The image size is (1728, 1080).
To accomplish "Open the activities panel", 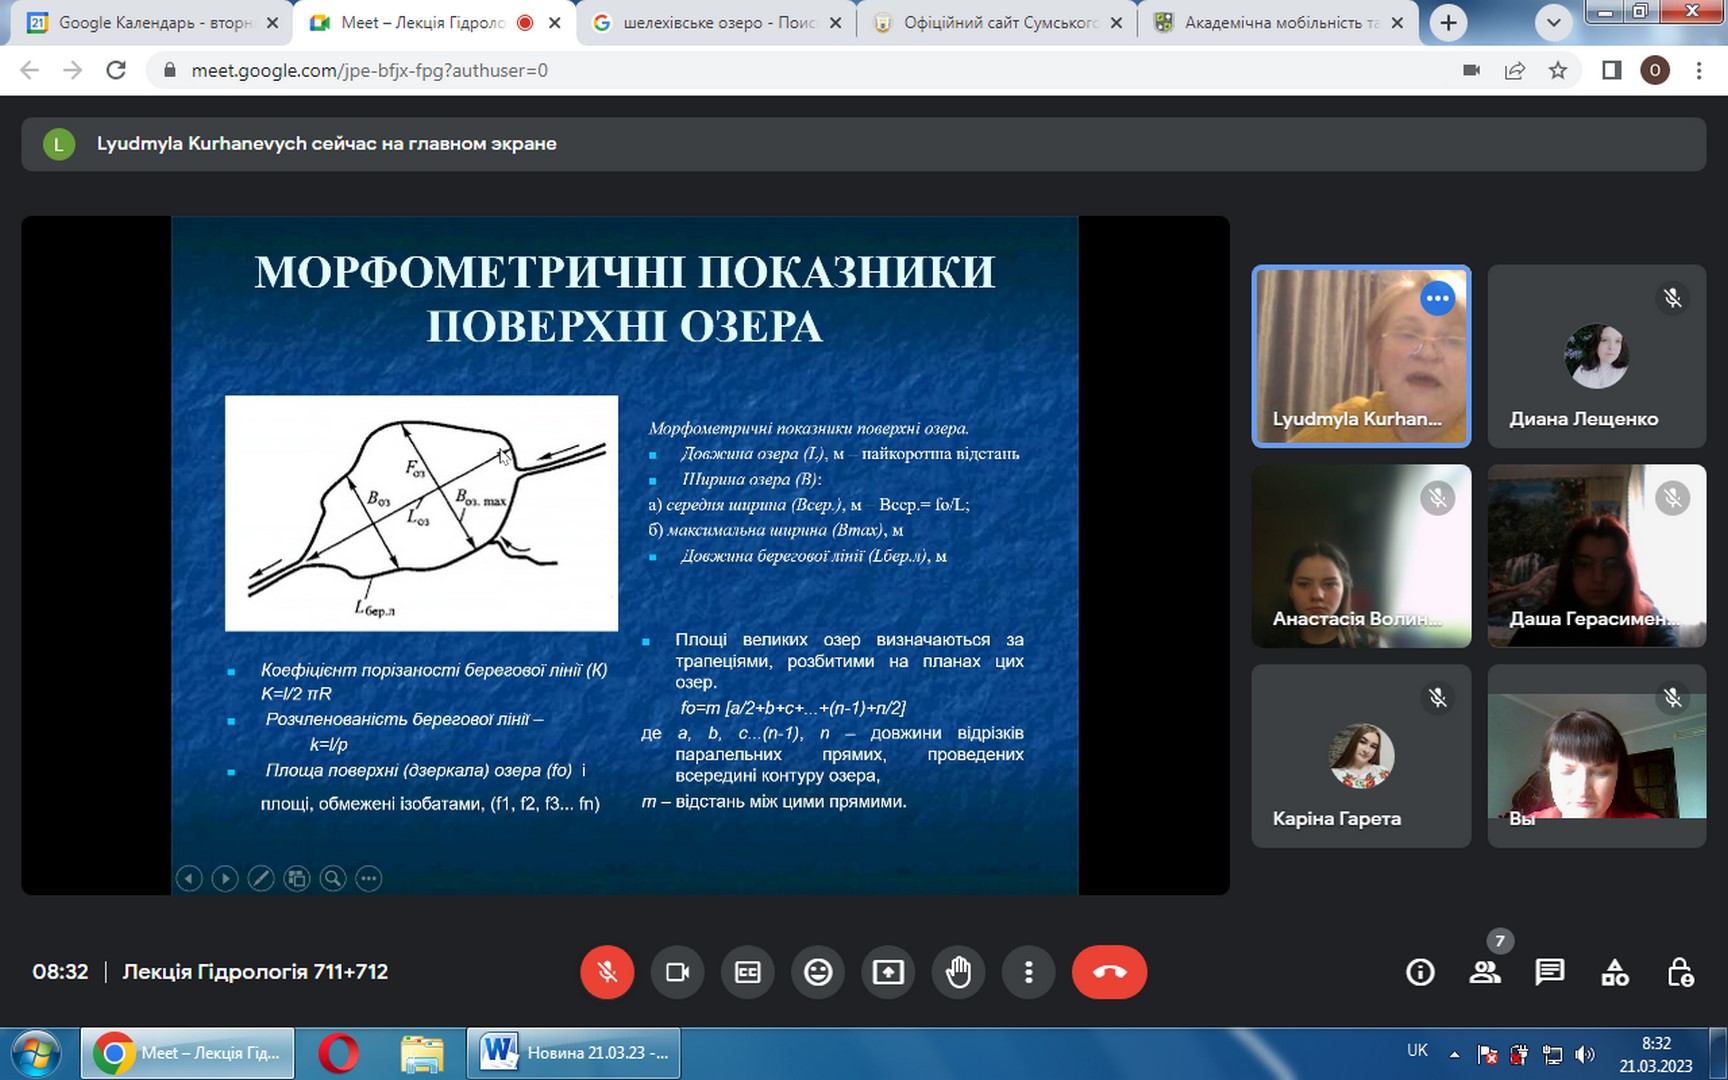I will click(1615, 972).
